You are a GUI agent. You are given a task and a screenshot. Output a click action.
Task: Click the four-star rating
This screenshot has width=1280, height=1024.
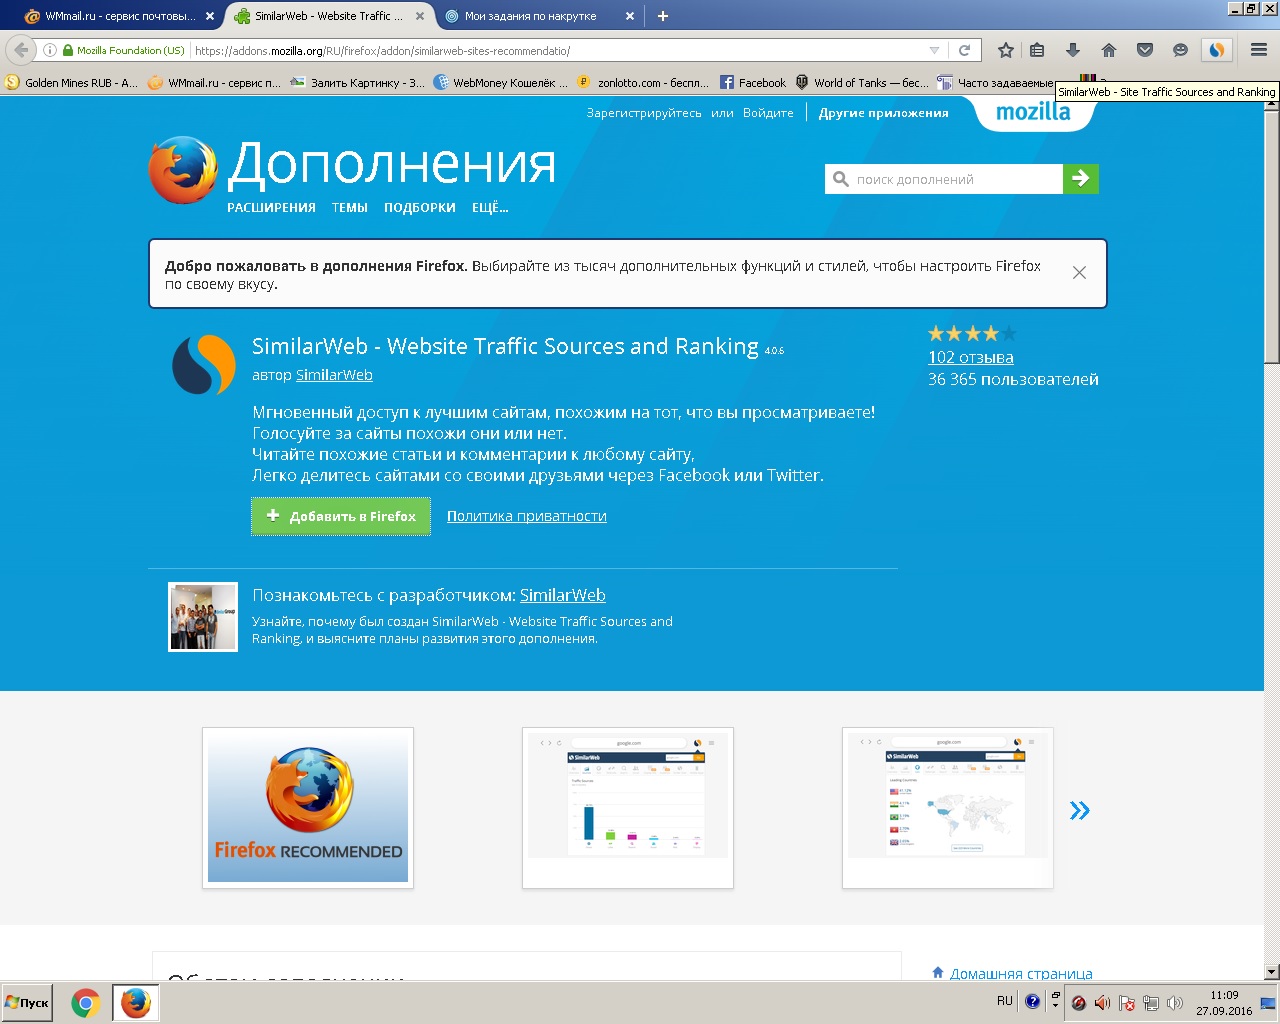coord(972,333)
